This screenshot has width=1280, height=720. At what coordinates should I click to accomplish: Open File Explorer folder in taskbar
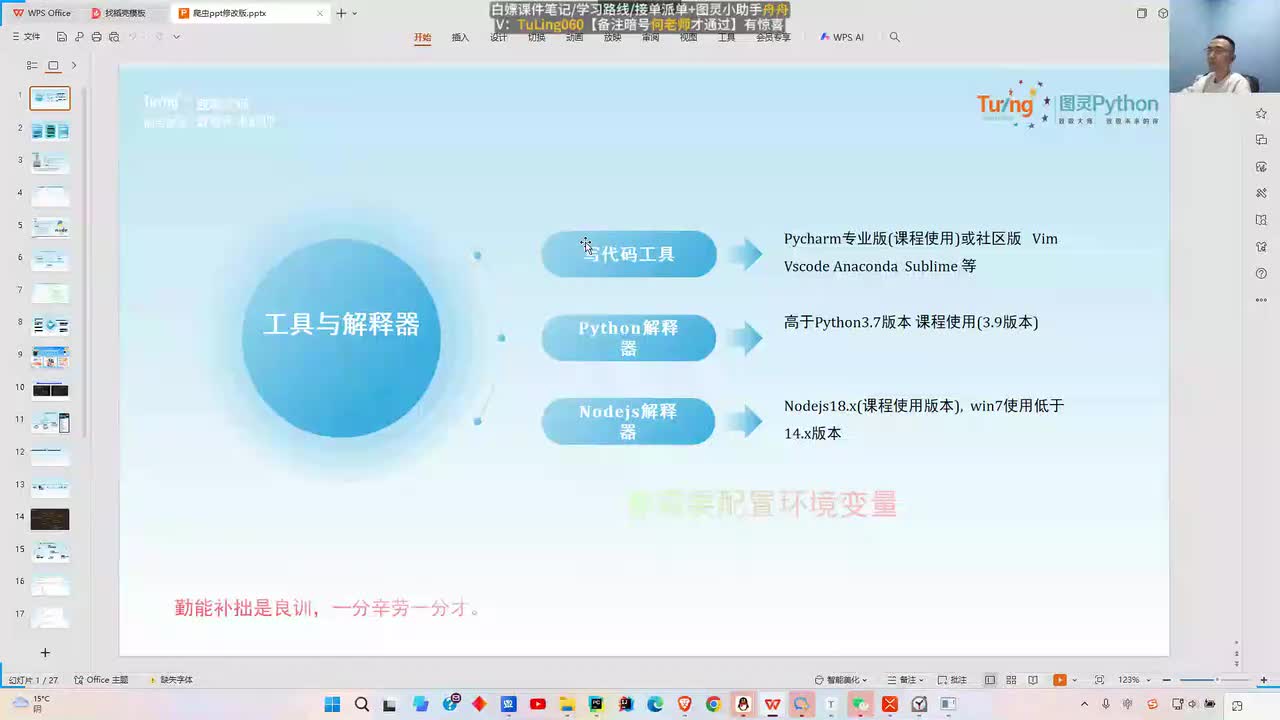coord(567,704)
